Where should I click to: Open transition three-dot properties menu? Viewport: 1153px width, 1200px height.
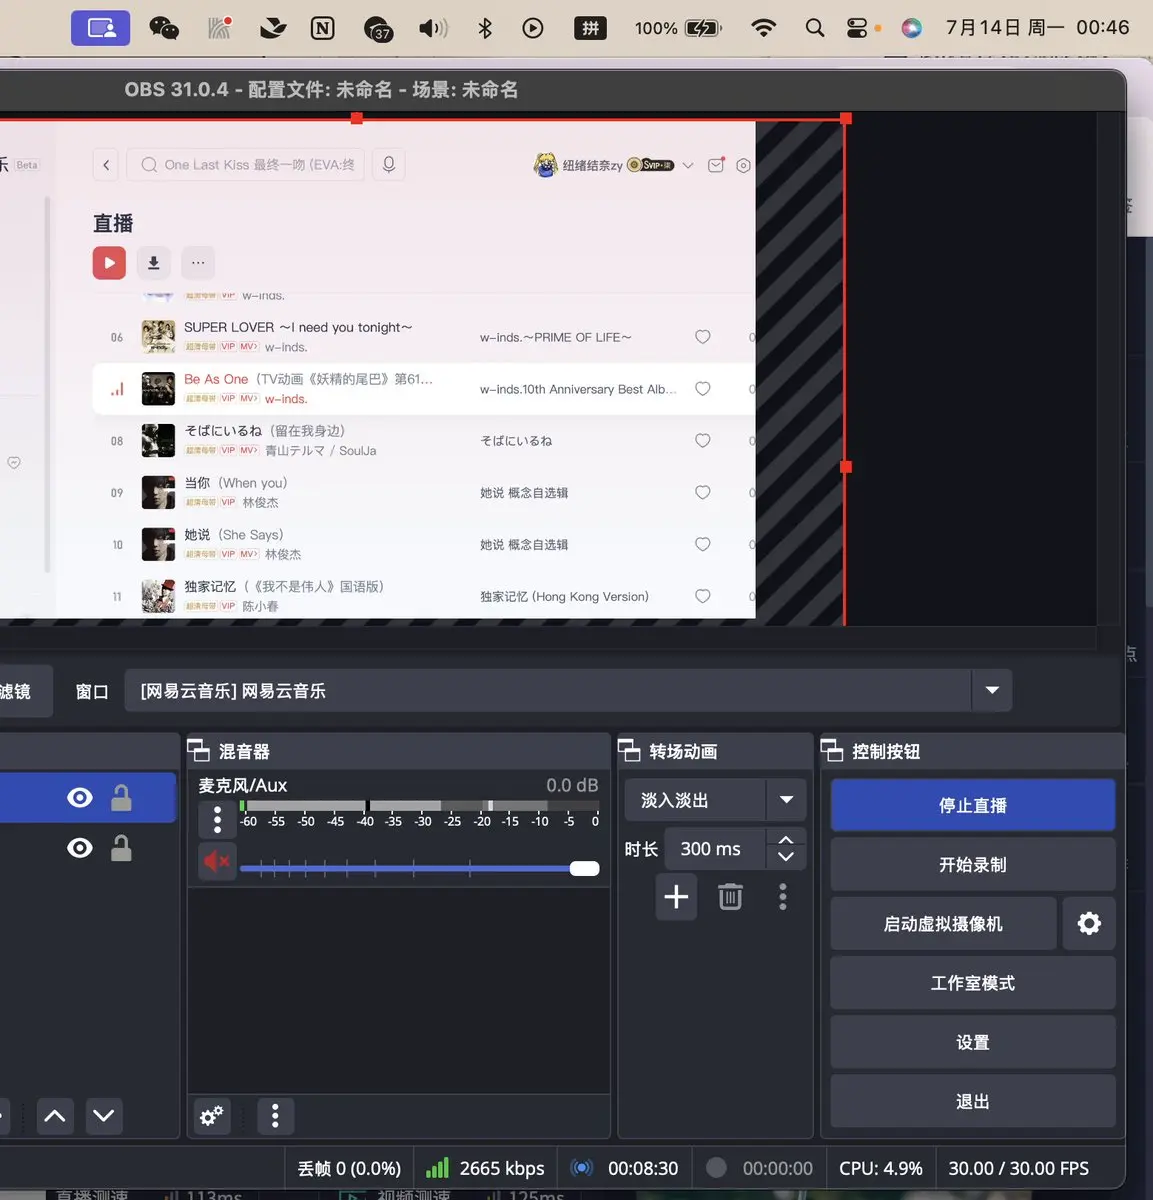[x=783, y=897]
